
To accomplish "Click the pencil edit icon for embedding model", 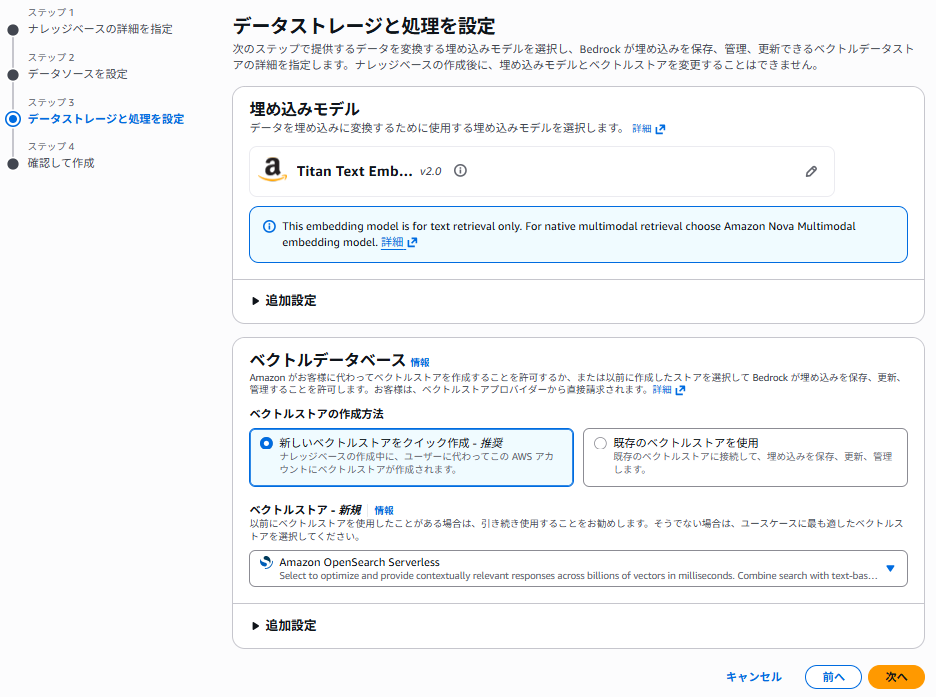I will pyautogui.click(x=811, y=172).
